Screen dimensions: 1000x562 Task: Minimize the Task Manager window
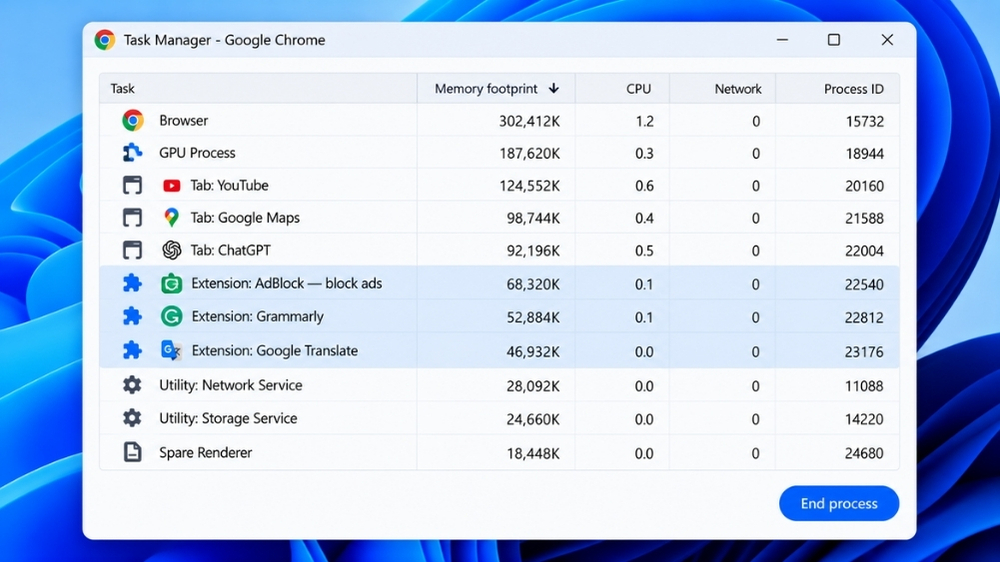tap(783, 40)
